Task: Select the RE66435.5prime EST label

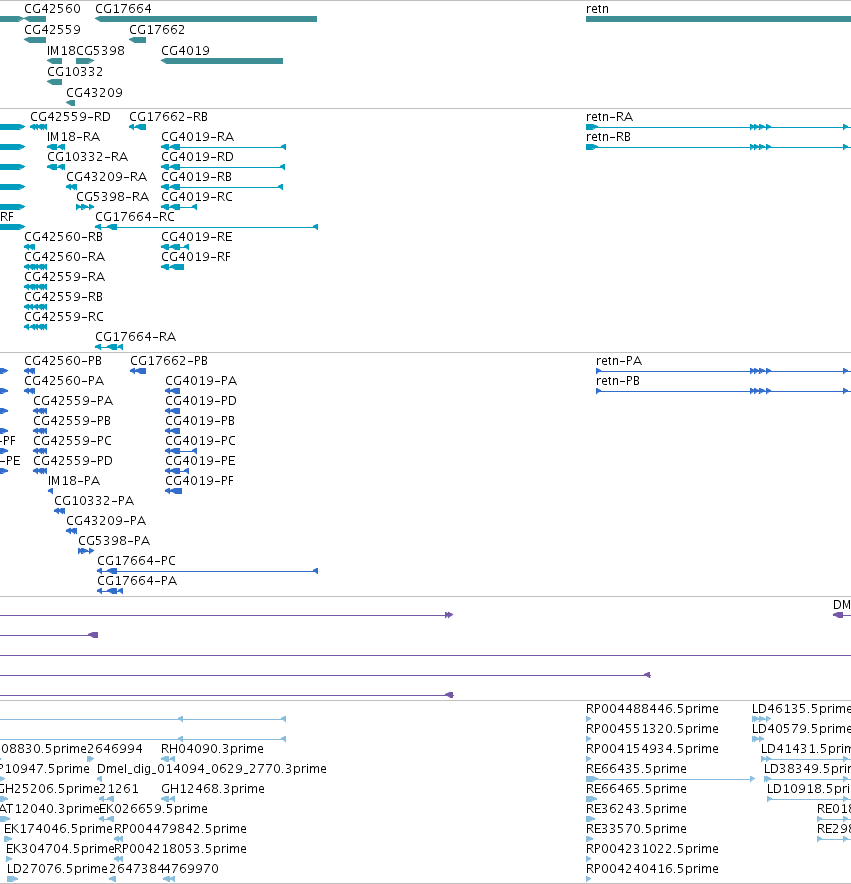Action: 637,769
